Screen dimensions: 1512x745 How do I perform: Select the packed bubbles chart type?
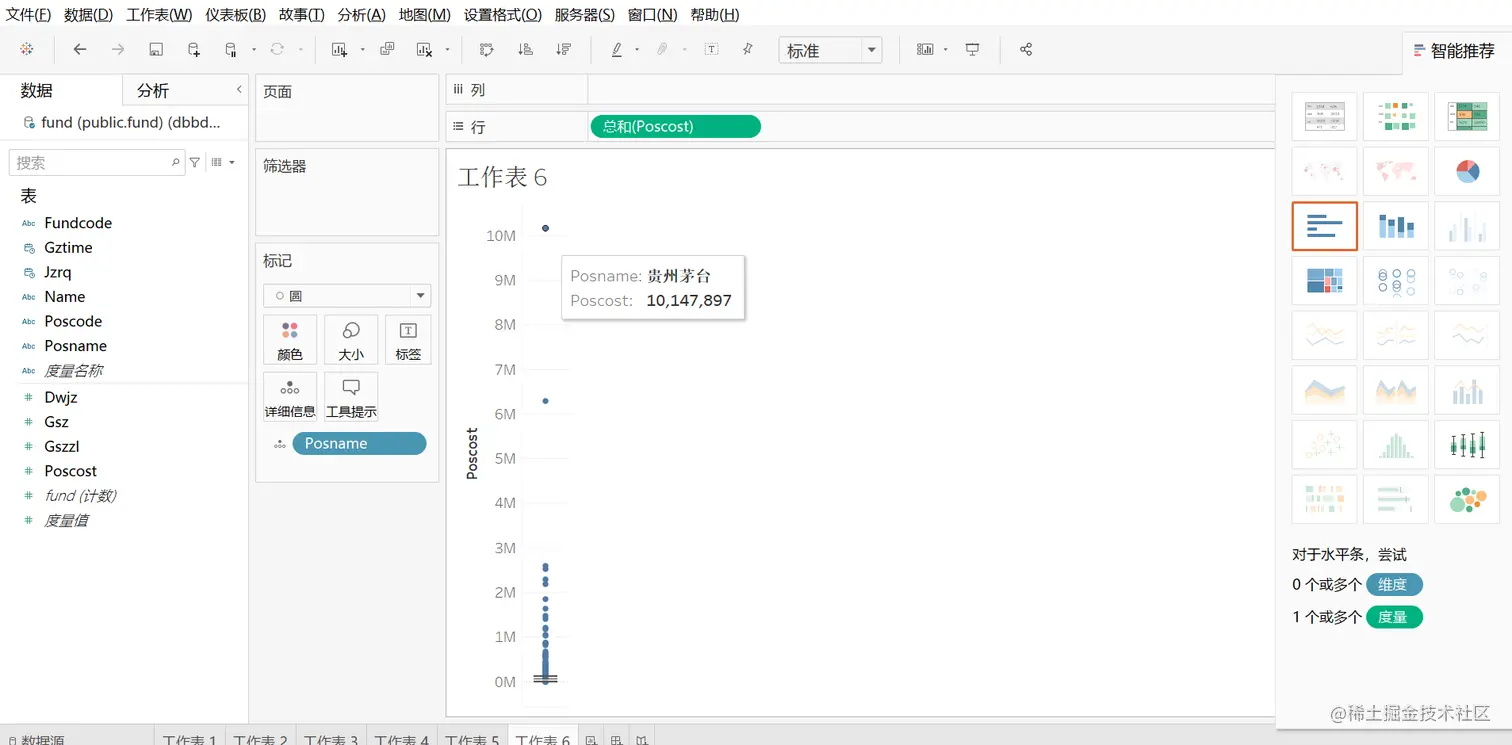click(x=1467, y=499)
